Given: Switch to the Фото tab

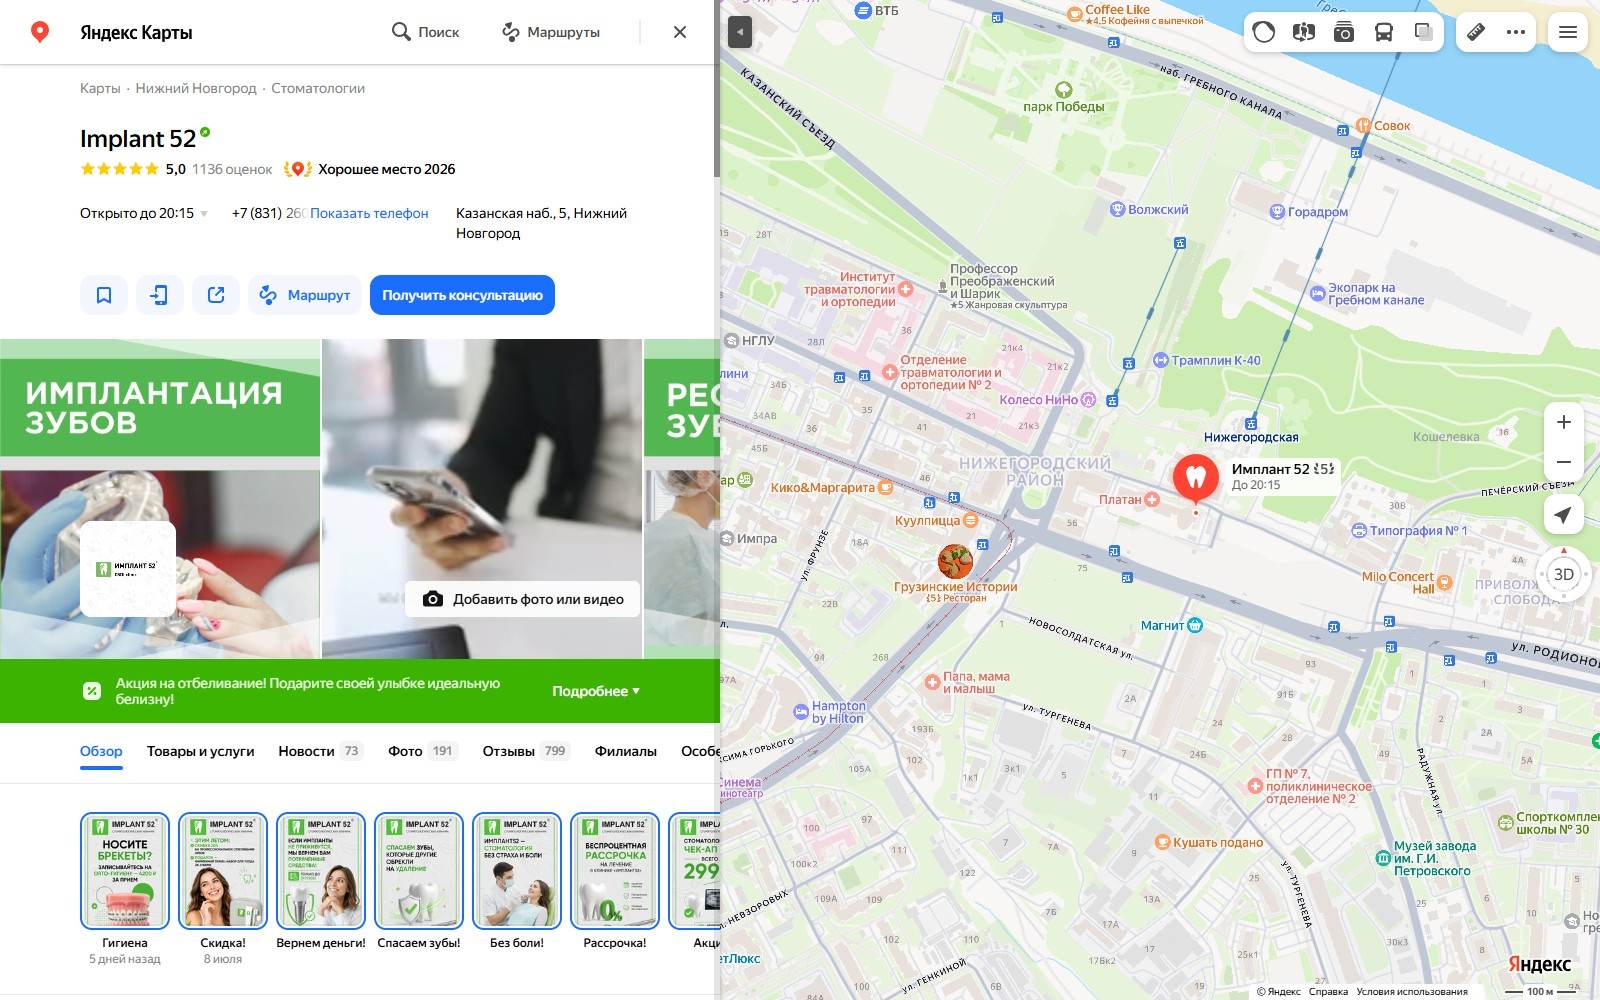Looking at the screenshot, I should [422, 751].
